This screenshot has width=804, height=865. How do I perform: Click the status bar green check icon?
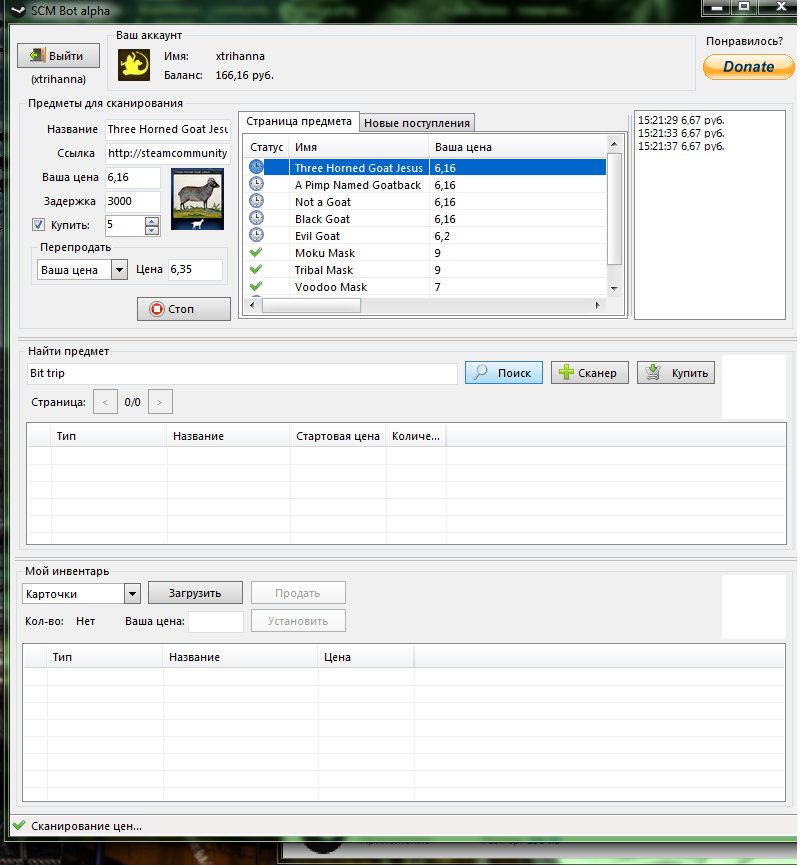click(19, 825)
